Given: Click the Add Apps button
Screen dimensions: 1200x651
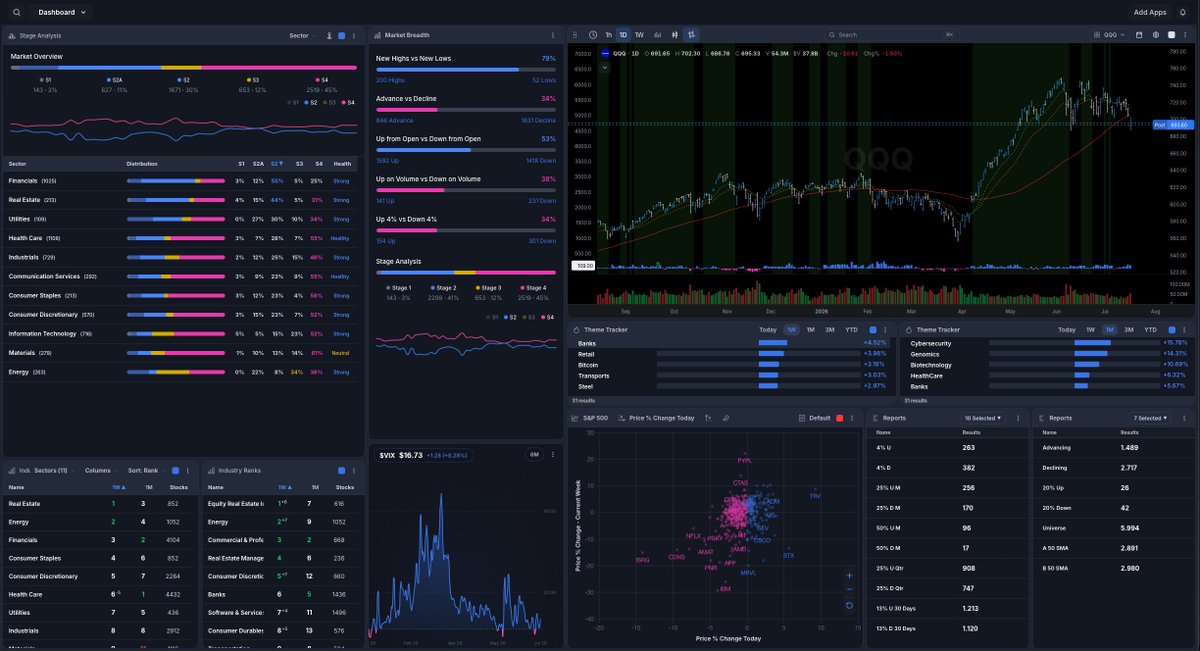Looking at the screenshot, I should point(1150,12).
